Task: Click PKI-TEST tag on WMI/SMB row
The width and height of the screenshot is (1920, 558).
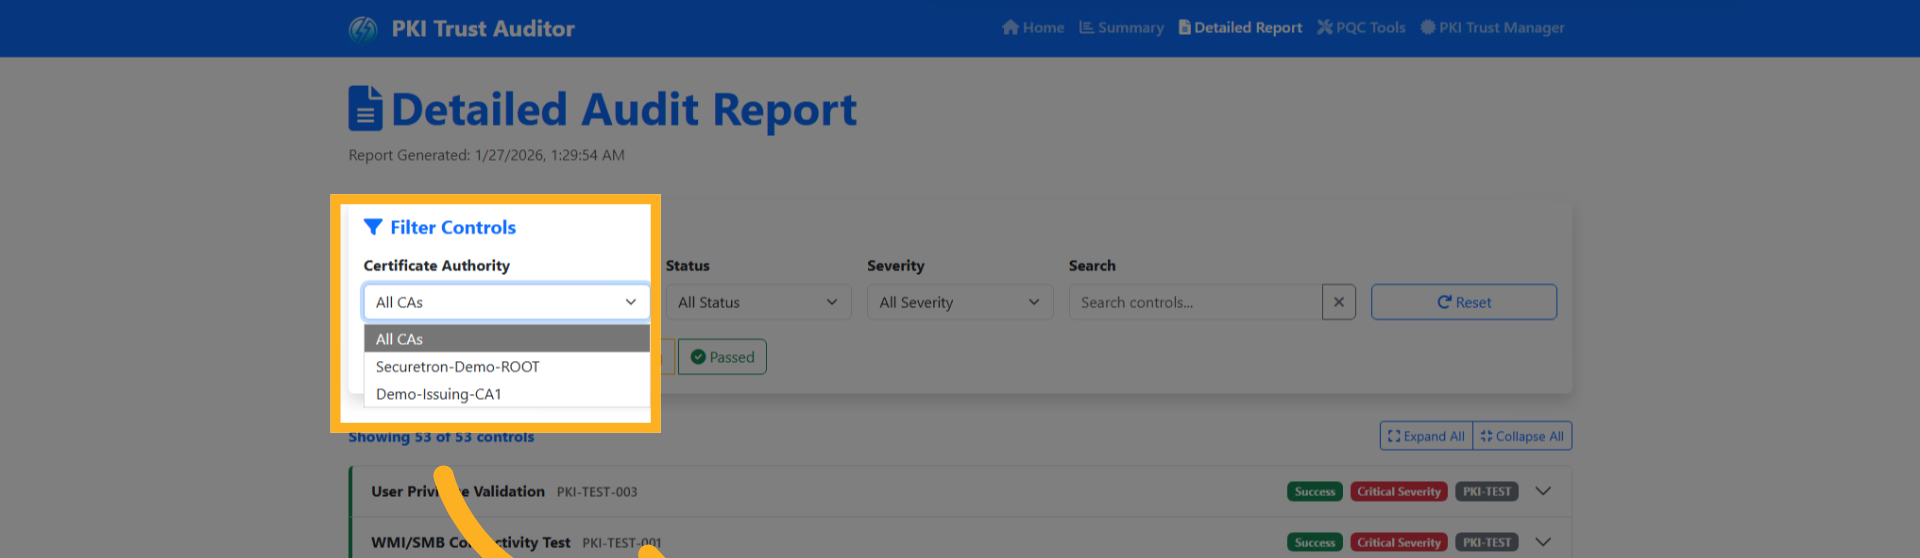Action: click(1487, 542)
